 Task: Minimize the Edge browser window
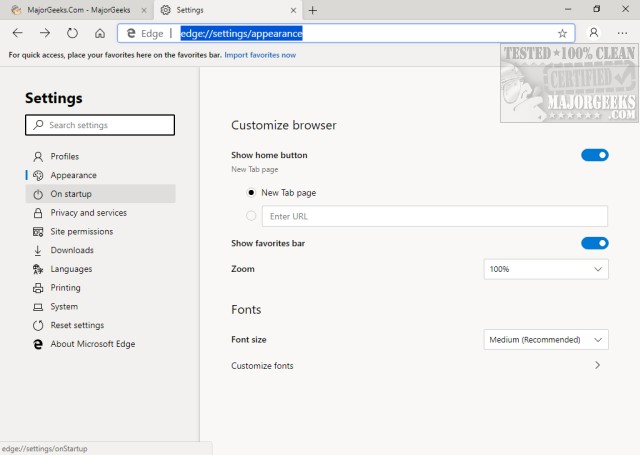(568, 9)
